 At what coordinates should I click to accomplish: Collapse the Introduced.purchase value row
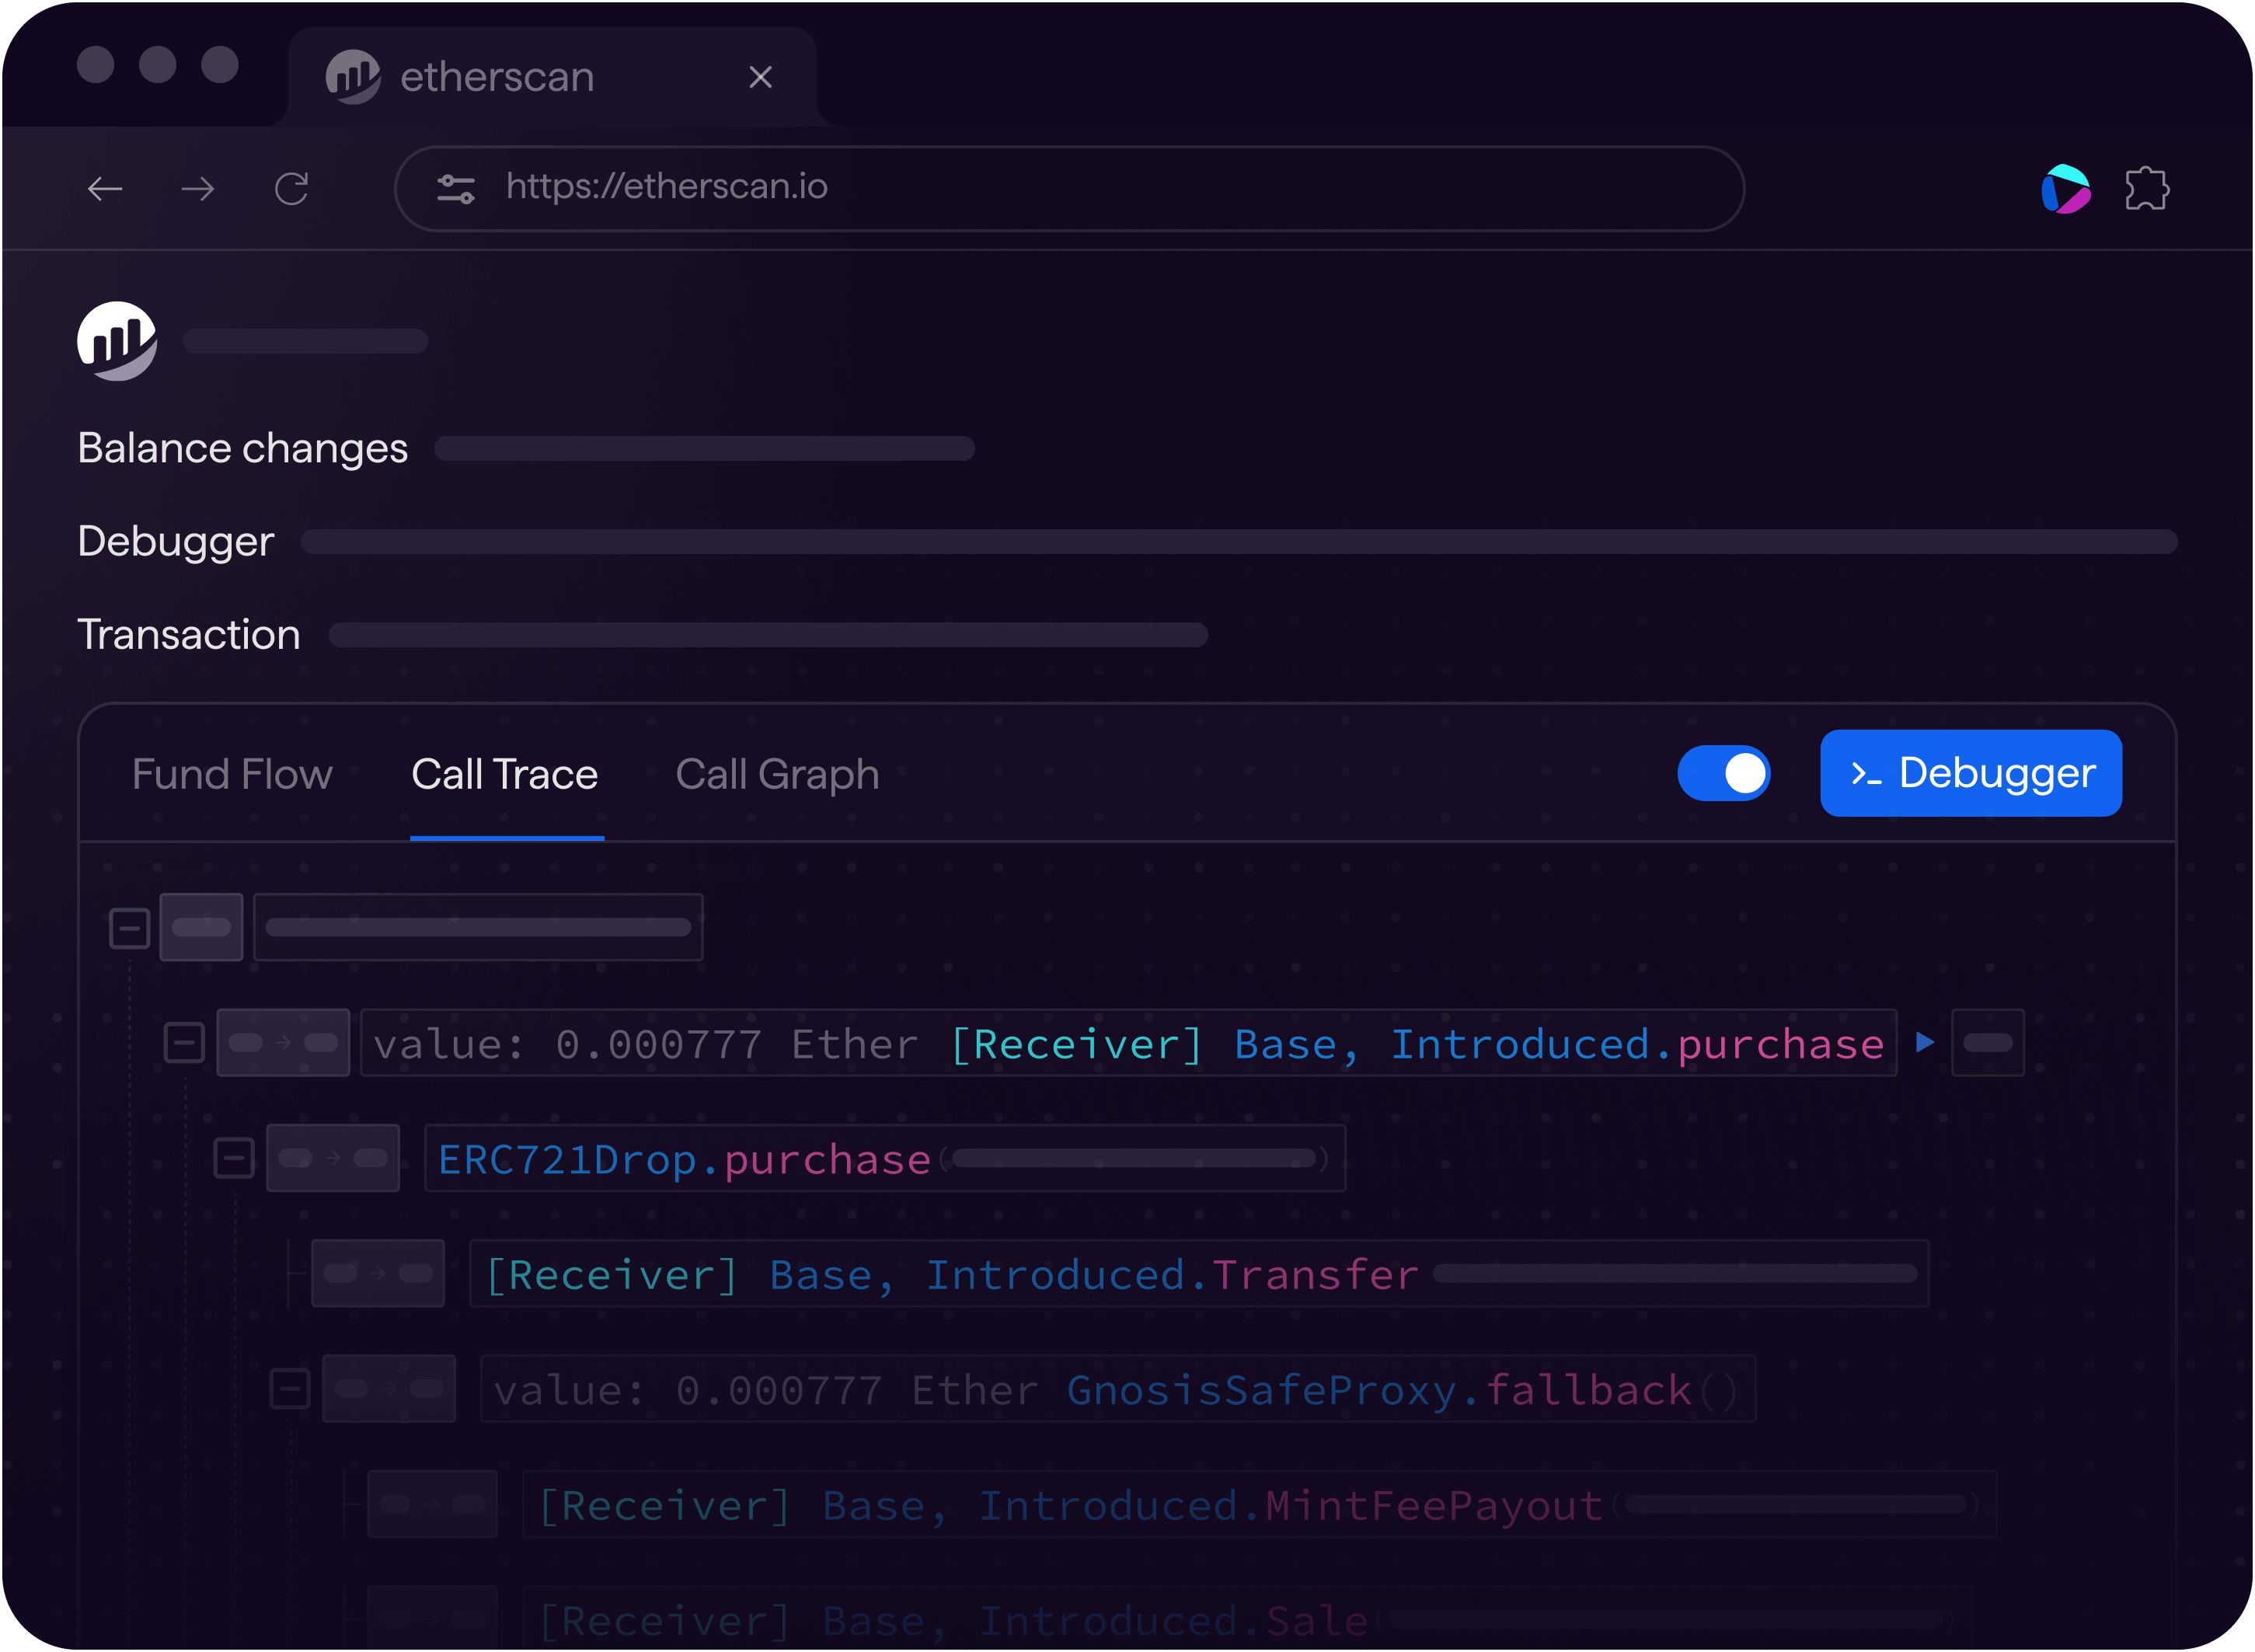(x=184, y=1043)
